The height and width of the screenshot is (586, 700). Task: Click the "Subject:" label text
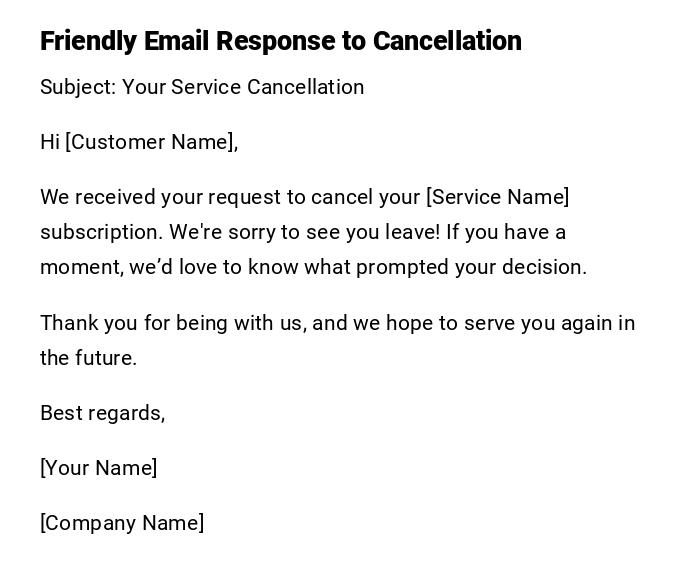(x=78, y=87)
